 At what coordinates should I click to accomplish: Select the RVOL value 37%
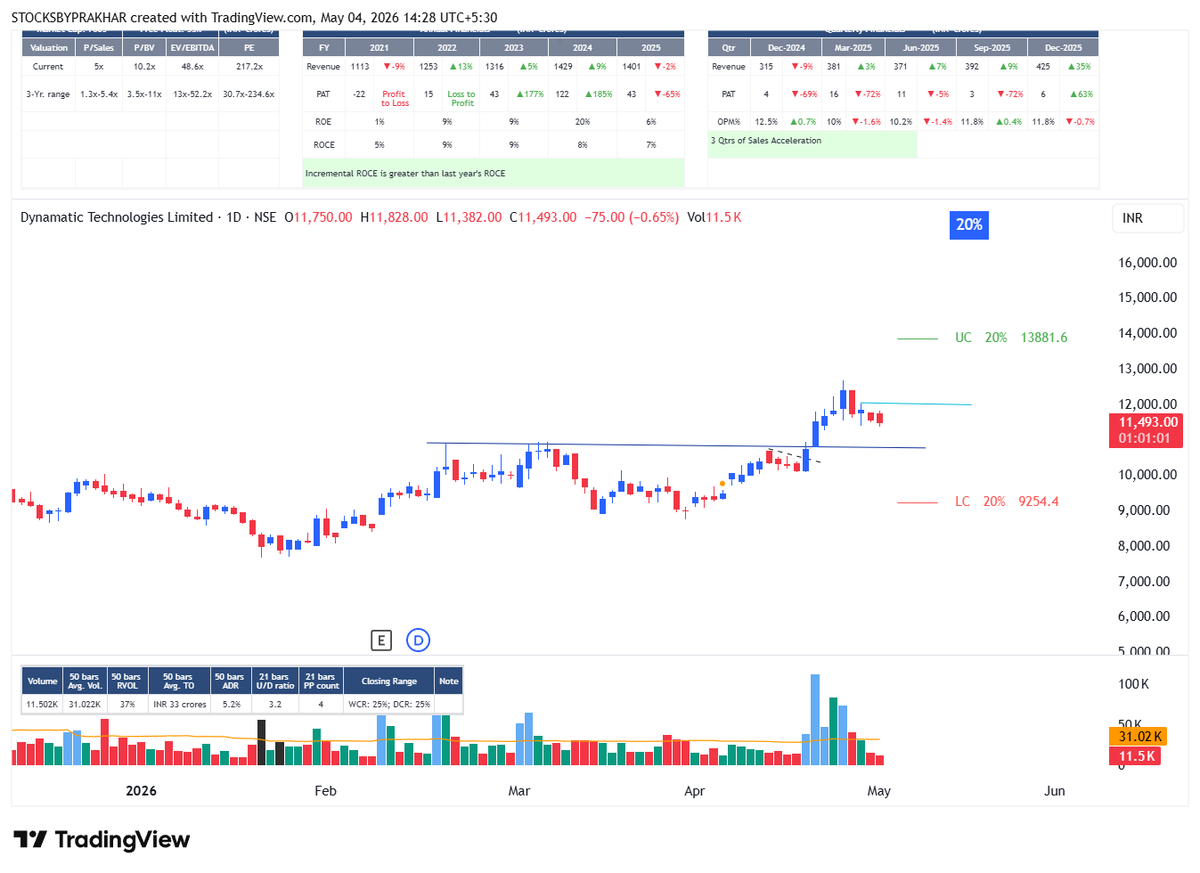[126, 705]
